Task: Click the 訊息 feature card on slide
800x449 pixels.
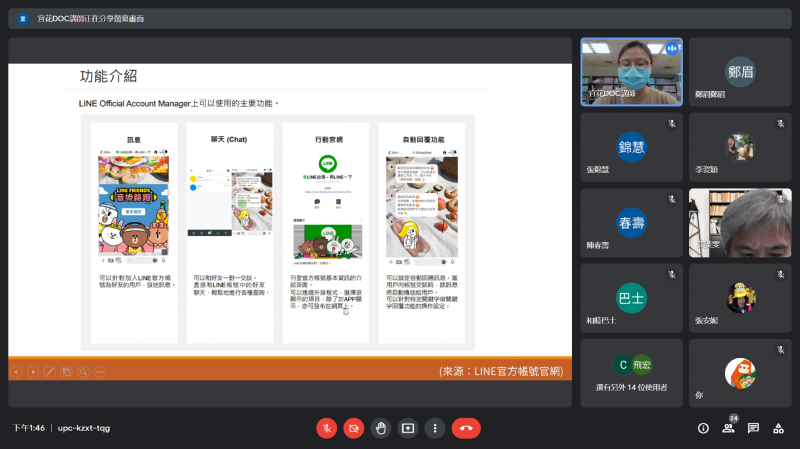Action: pos(134,233)
